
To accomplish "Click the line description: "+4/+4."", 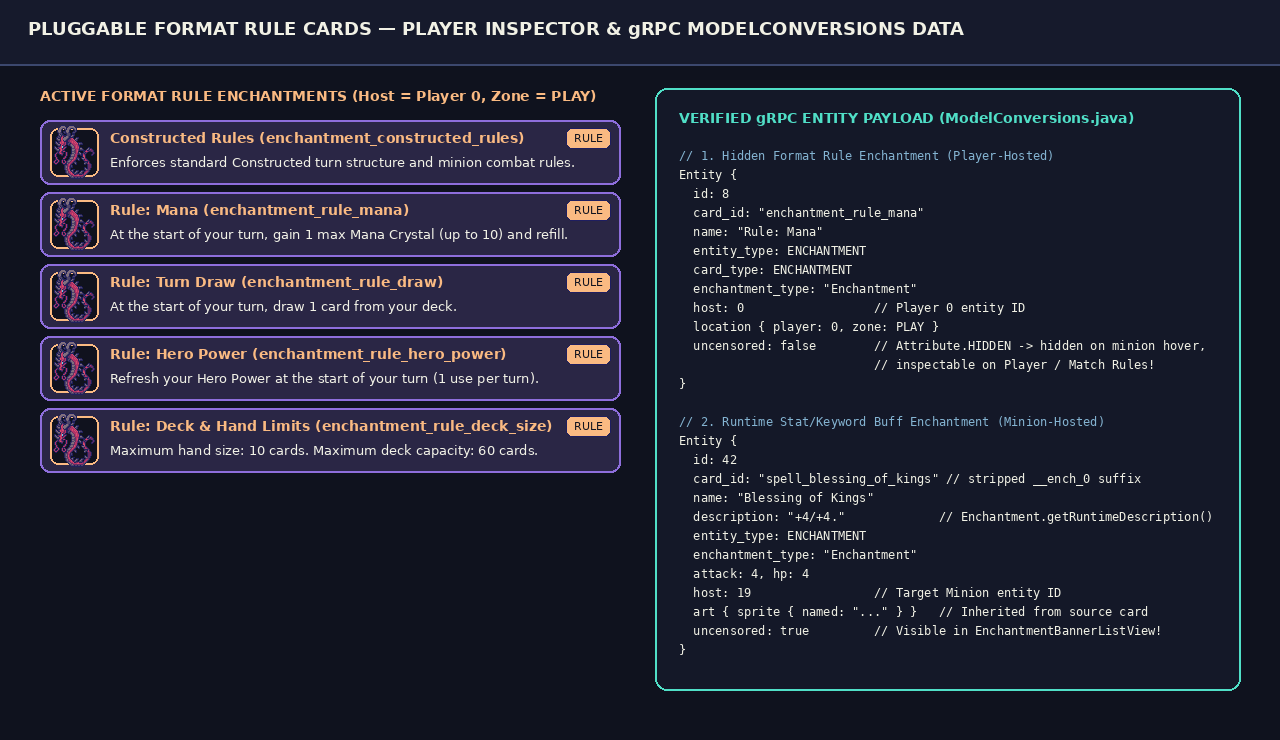I will [769, 517].
